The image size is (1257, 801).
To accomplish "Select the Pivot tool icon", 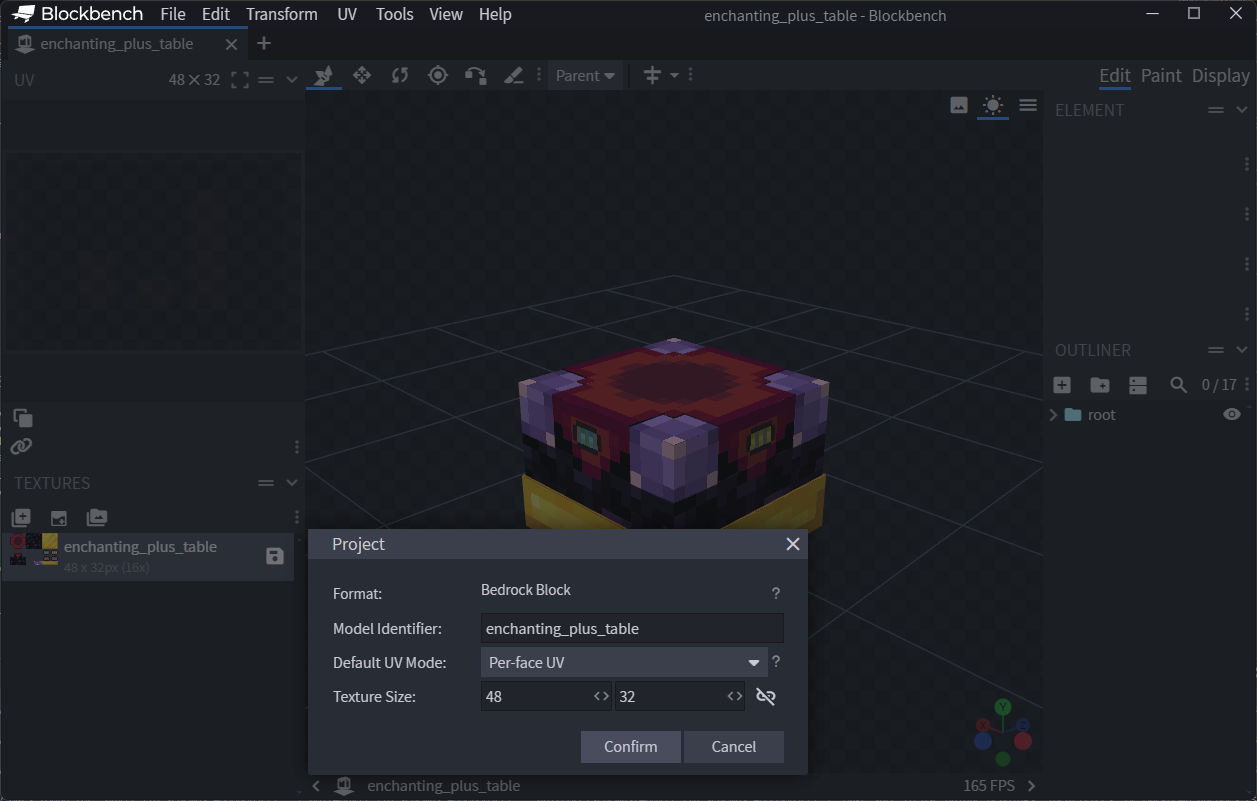I will click(437, 75).
